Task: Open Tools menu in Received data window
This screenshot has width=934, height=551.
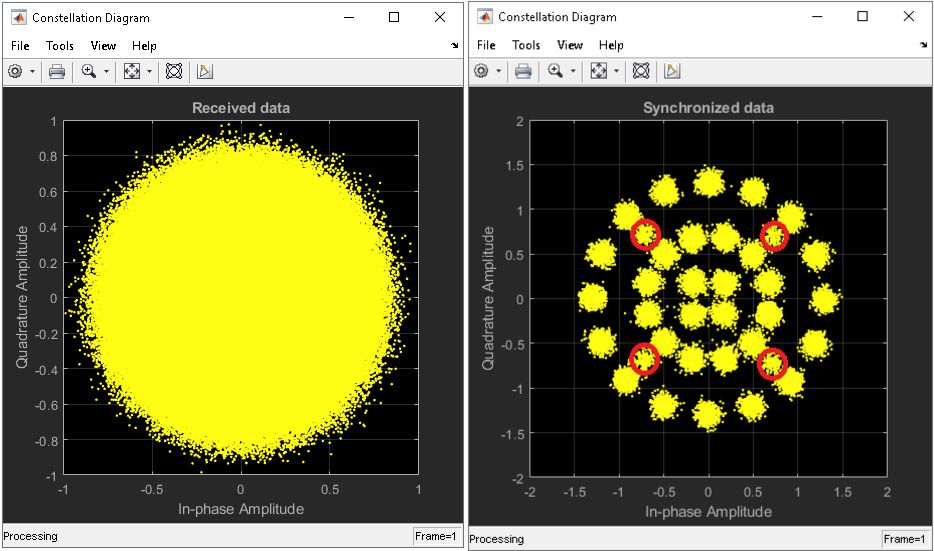Action: click(x=60, y=45)
